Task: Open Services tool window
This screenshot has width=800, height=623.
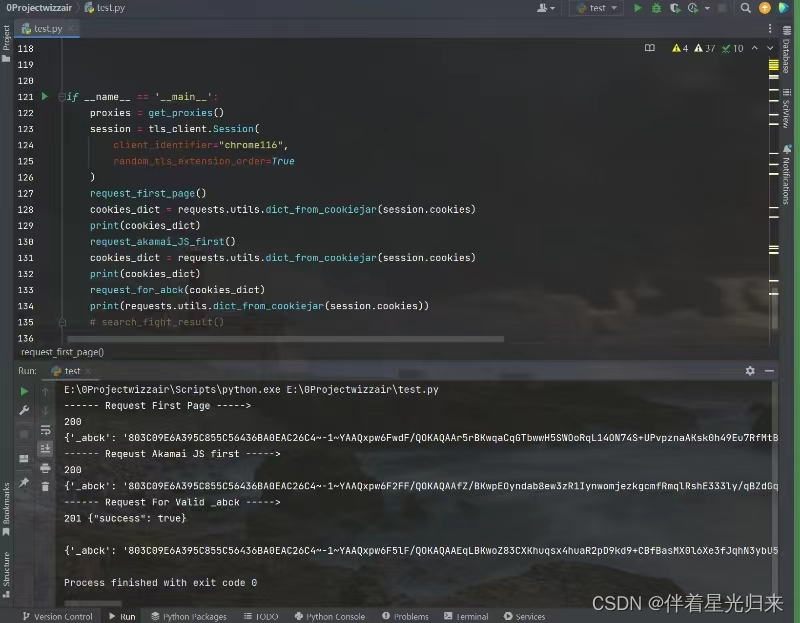Action: pyautogui.click(x=524, y=616)
